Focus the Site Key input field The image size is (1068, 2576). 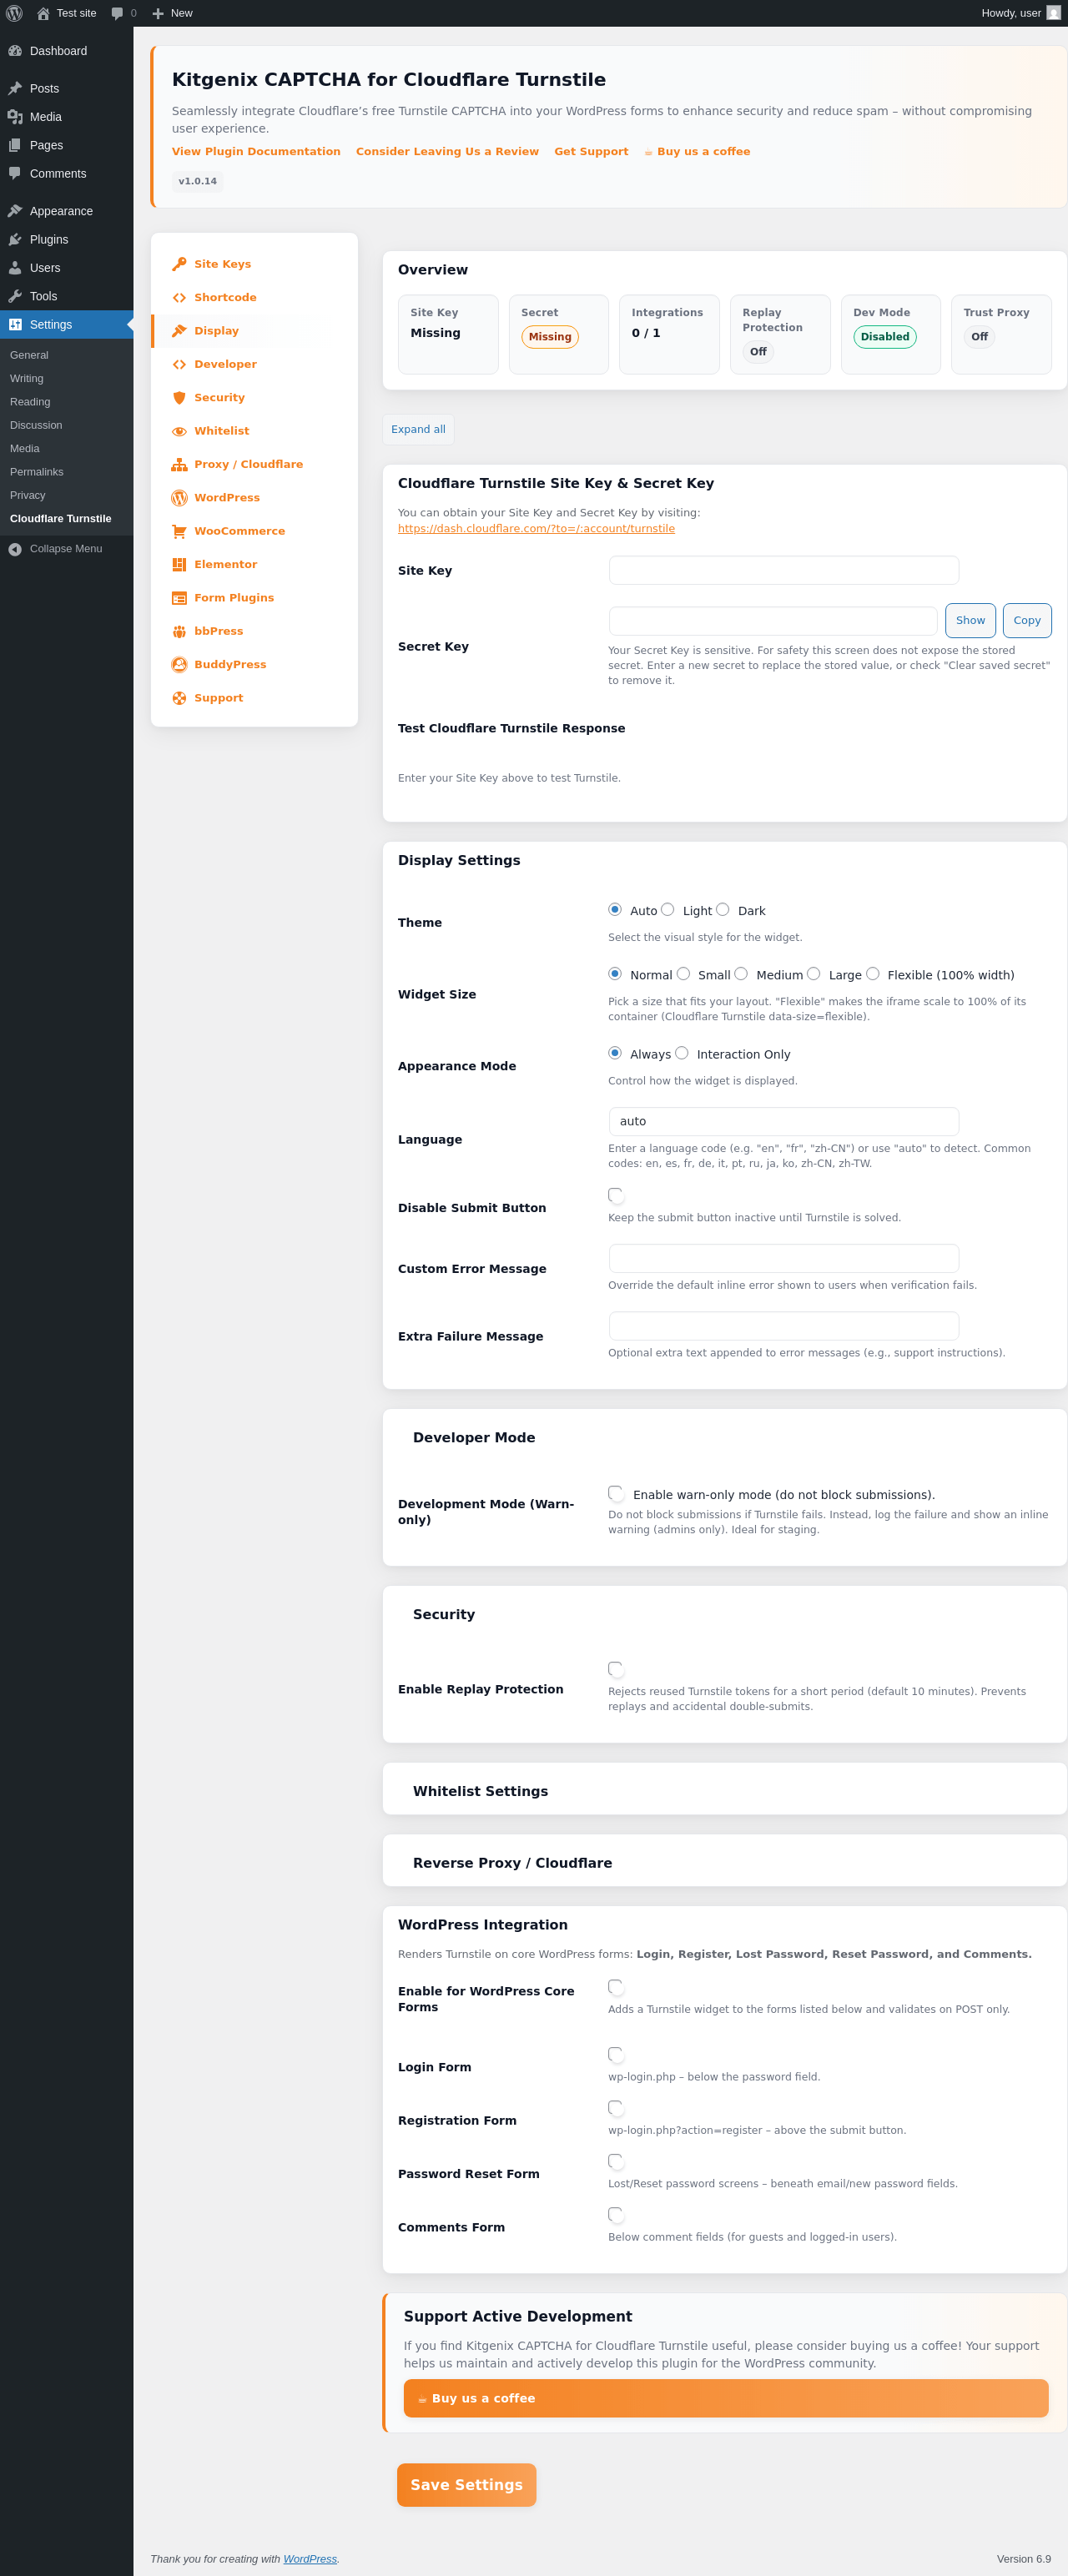click(783, 570)
